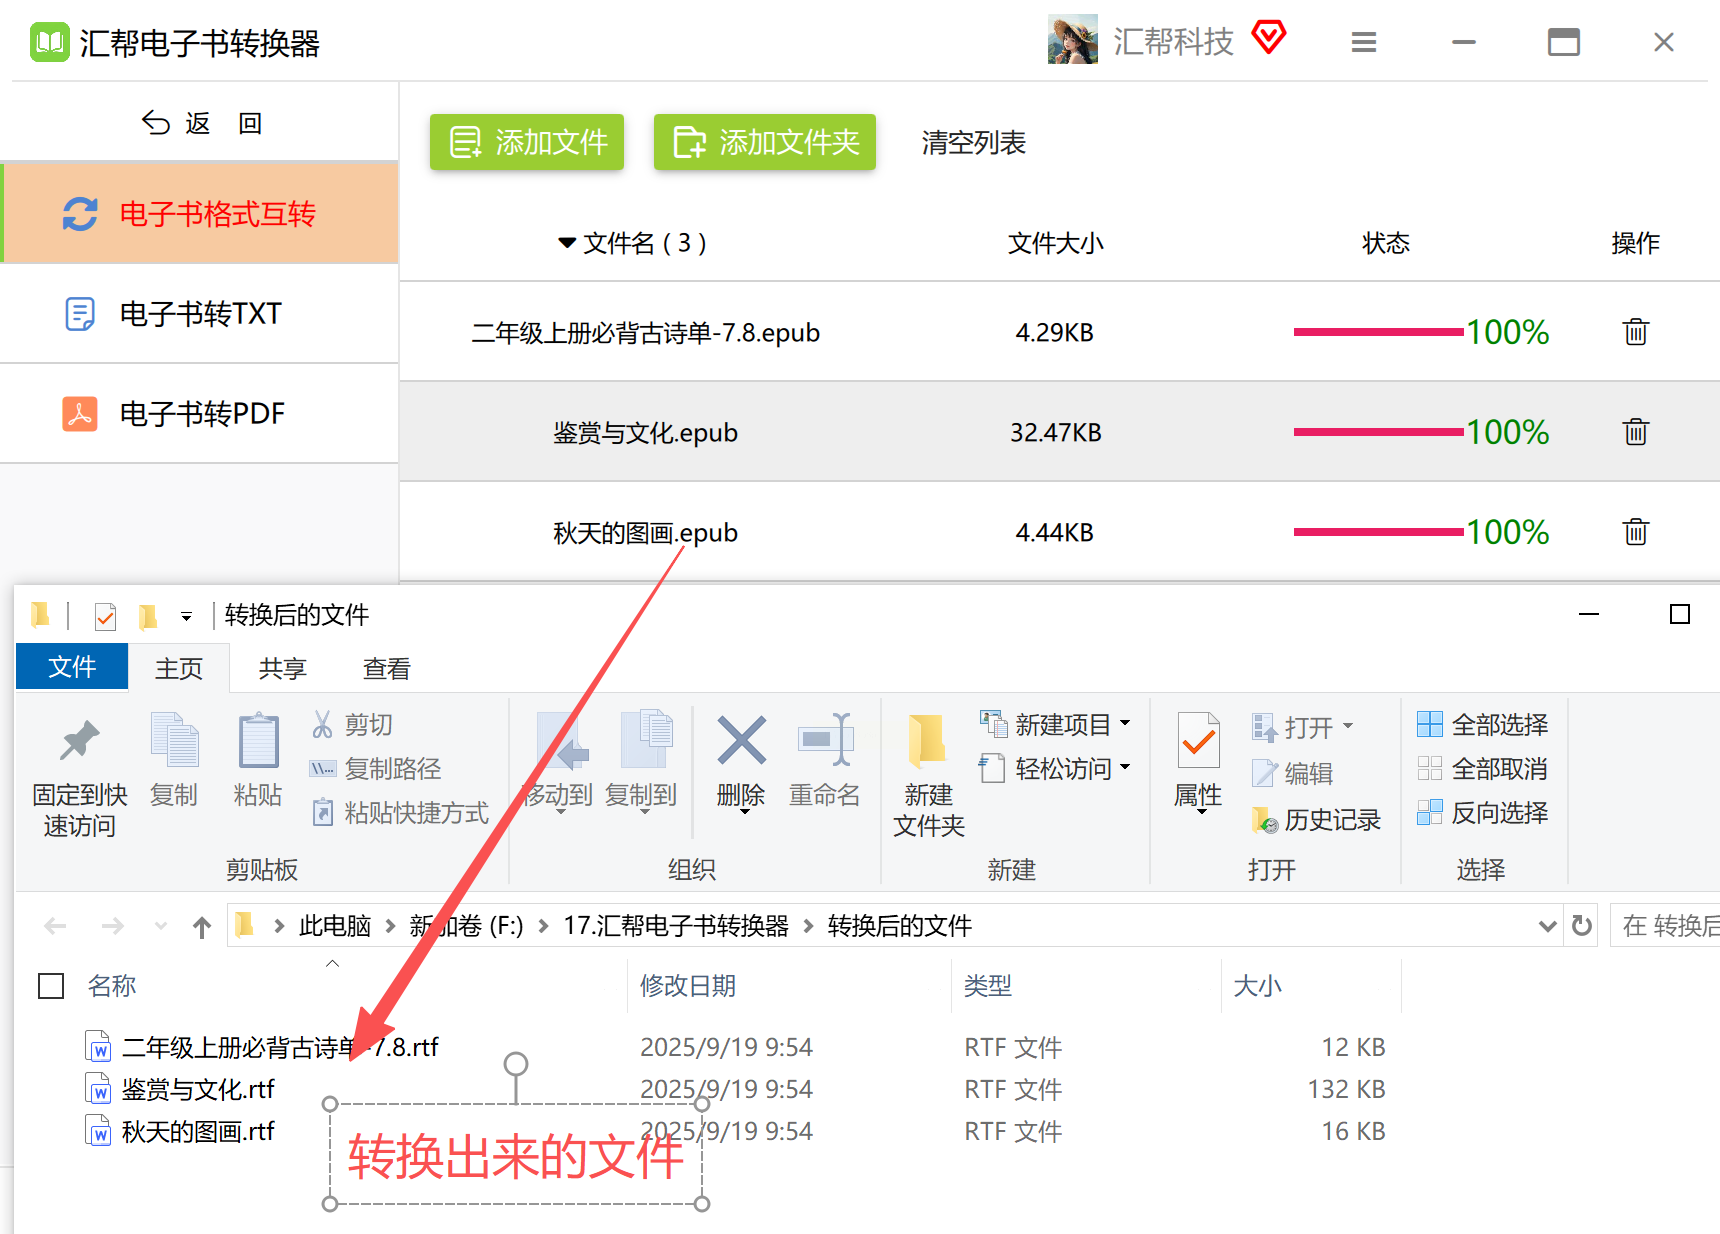Image resolution: width=1720 pixels, height=1234 pixels.
Task: Click the Explorer properties quick-access checkmark icon
Action: [x=105, y=616]
